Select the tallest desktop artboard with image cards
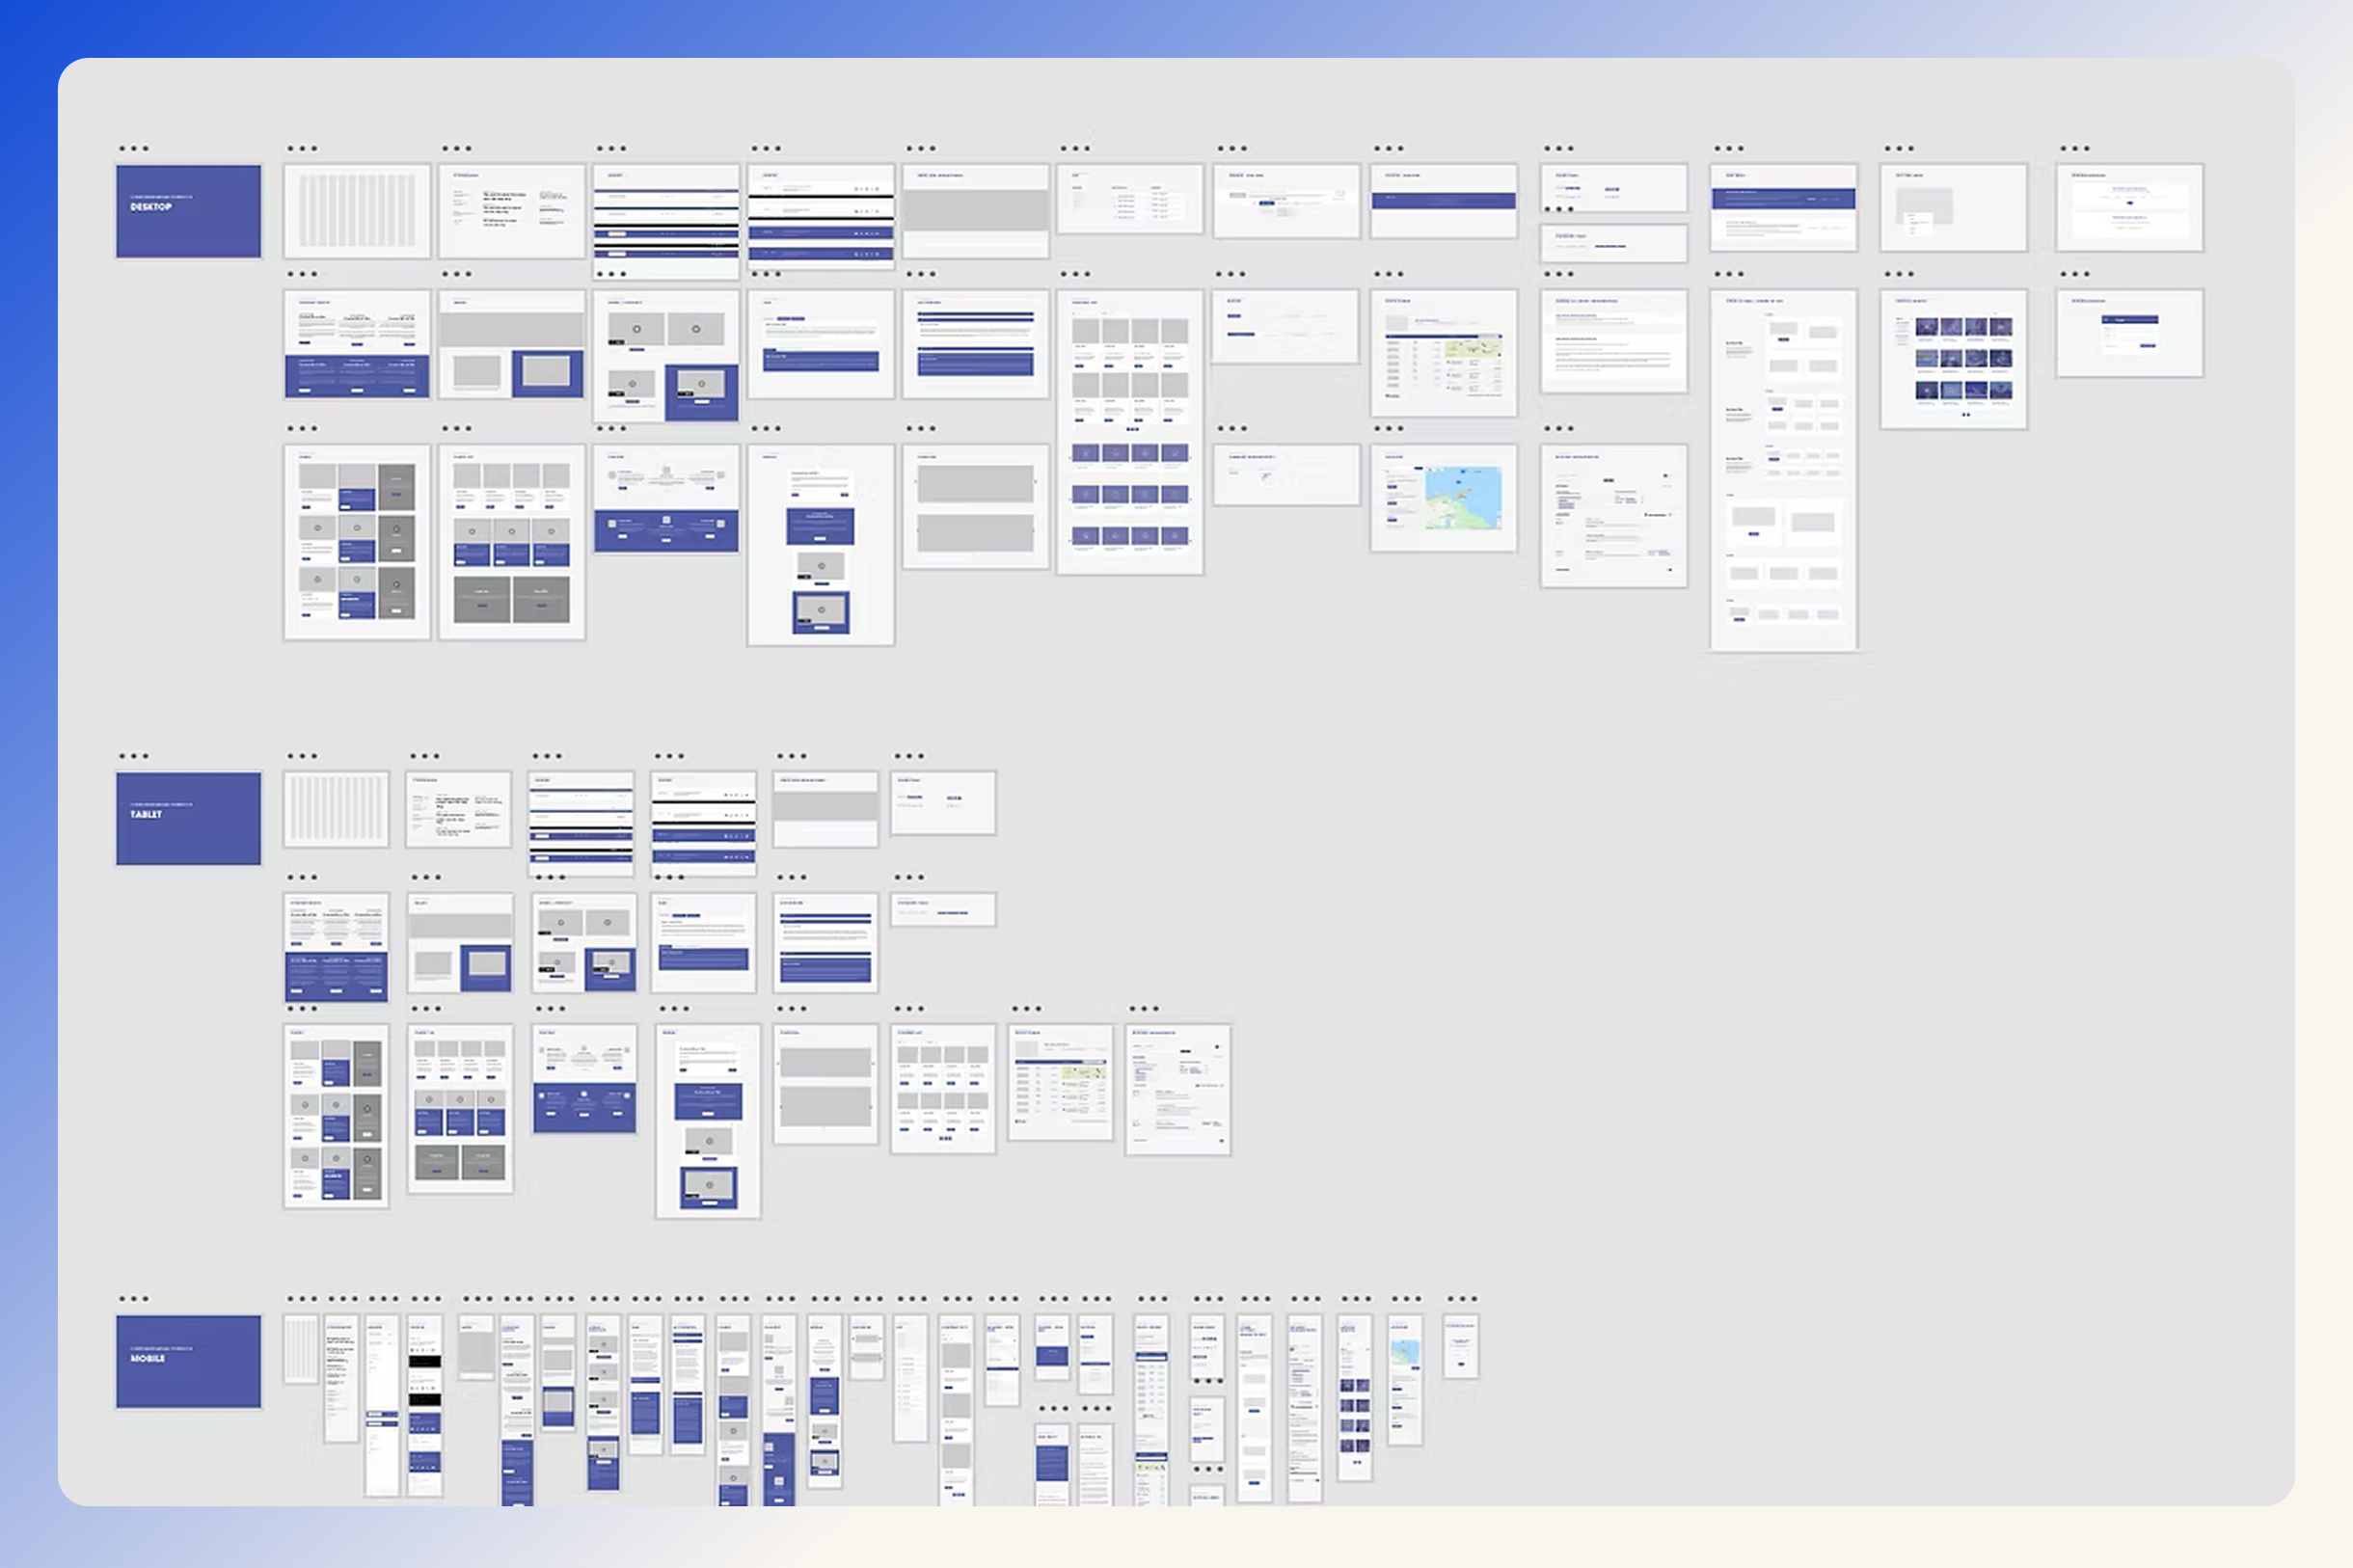Image resolution: width=2353 pixels, height=1568 pixels. [1783, 470]
